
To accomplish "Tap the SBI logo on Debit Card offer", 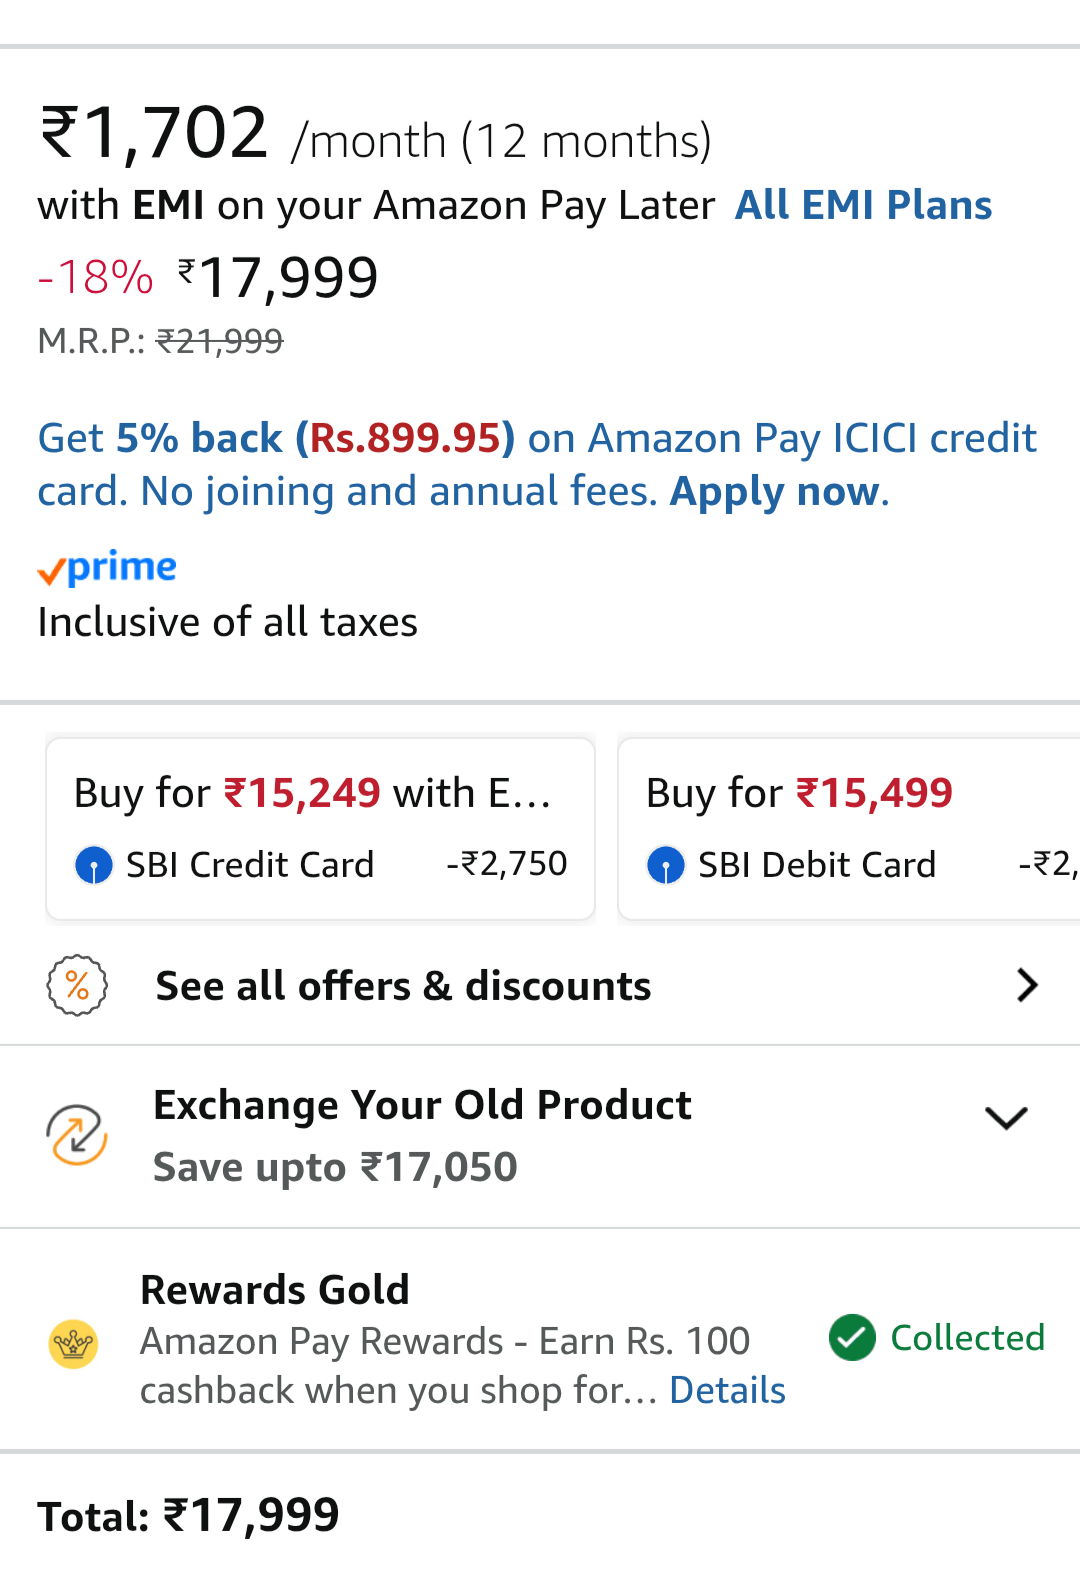I will [x=666, y=865].
